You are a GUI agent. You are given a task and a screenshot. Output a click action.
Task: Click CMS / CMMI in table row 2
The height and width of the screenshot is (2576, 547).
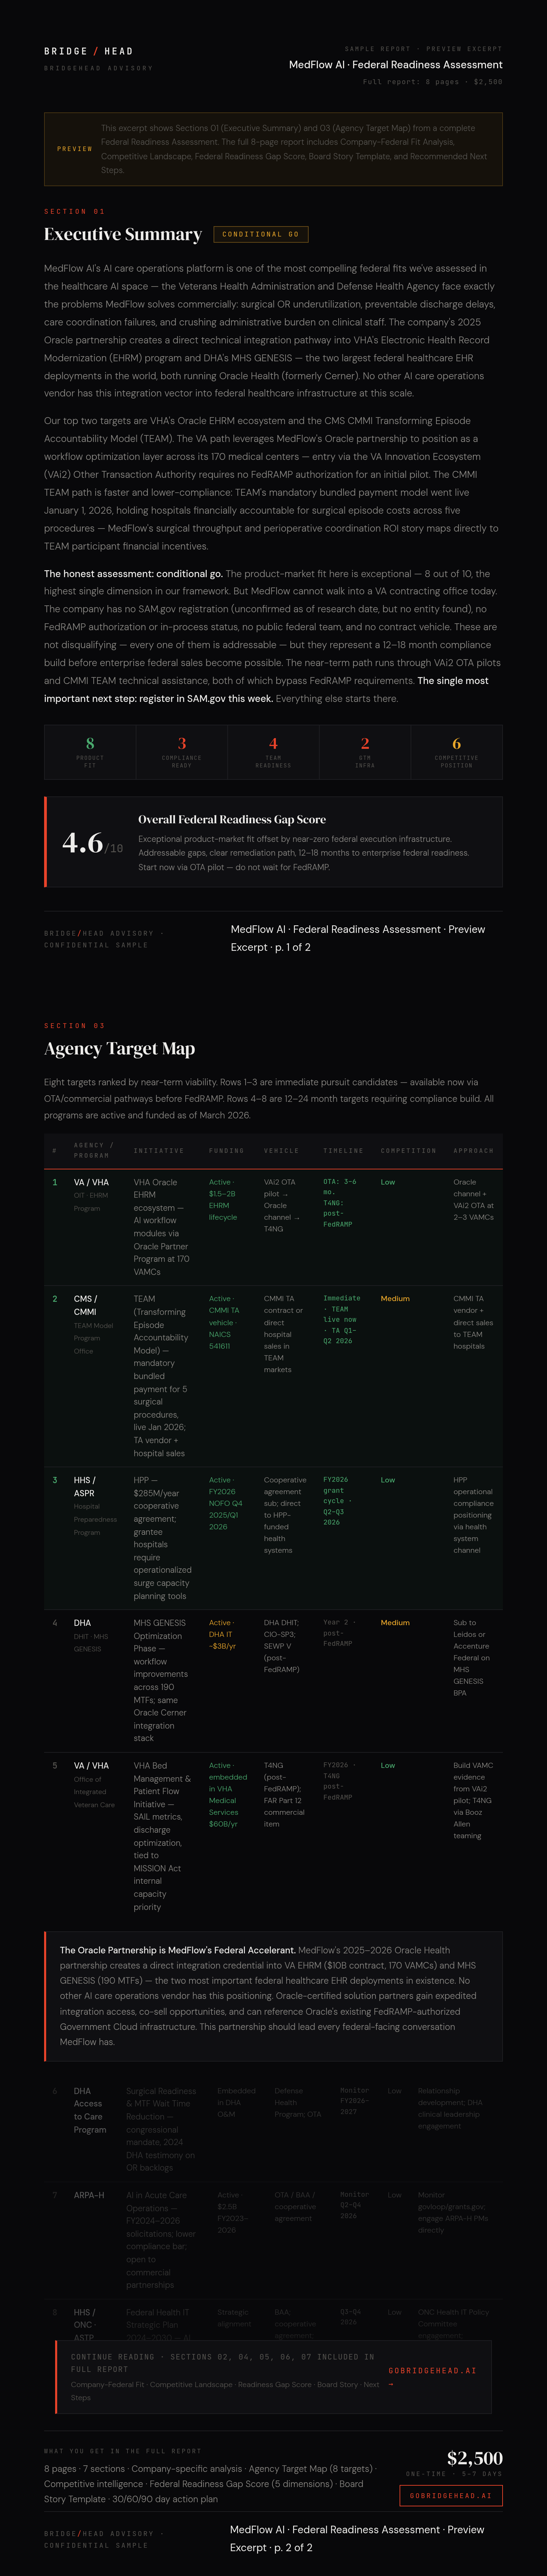(x=86, y=1305)
